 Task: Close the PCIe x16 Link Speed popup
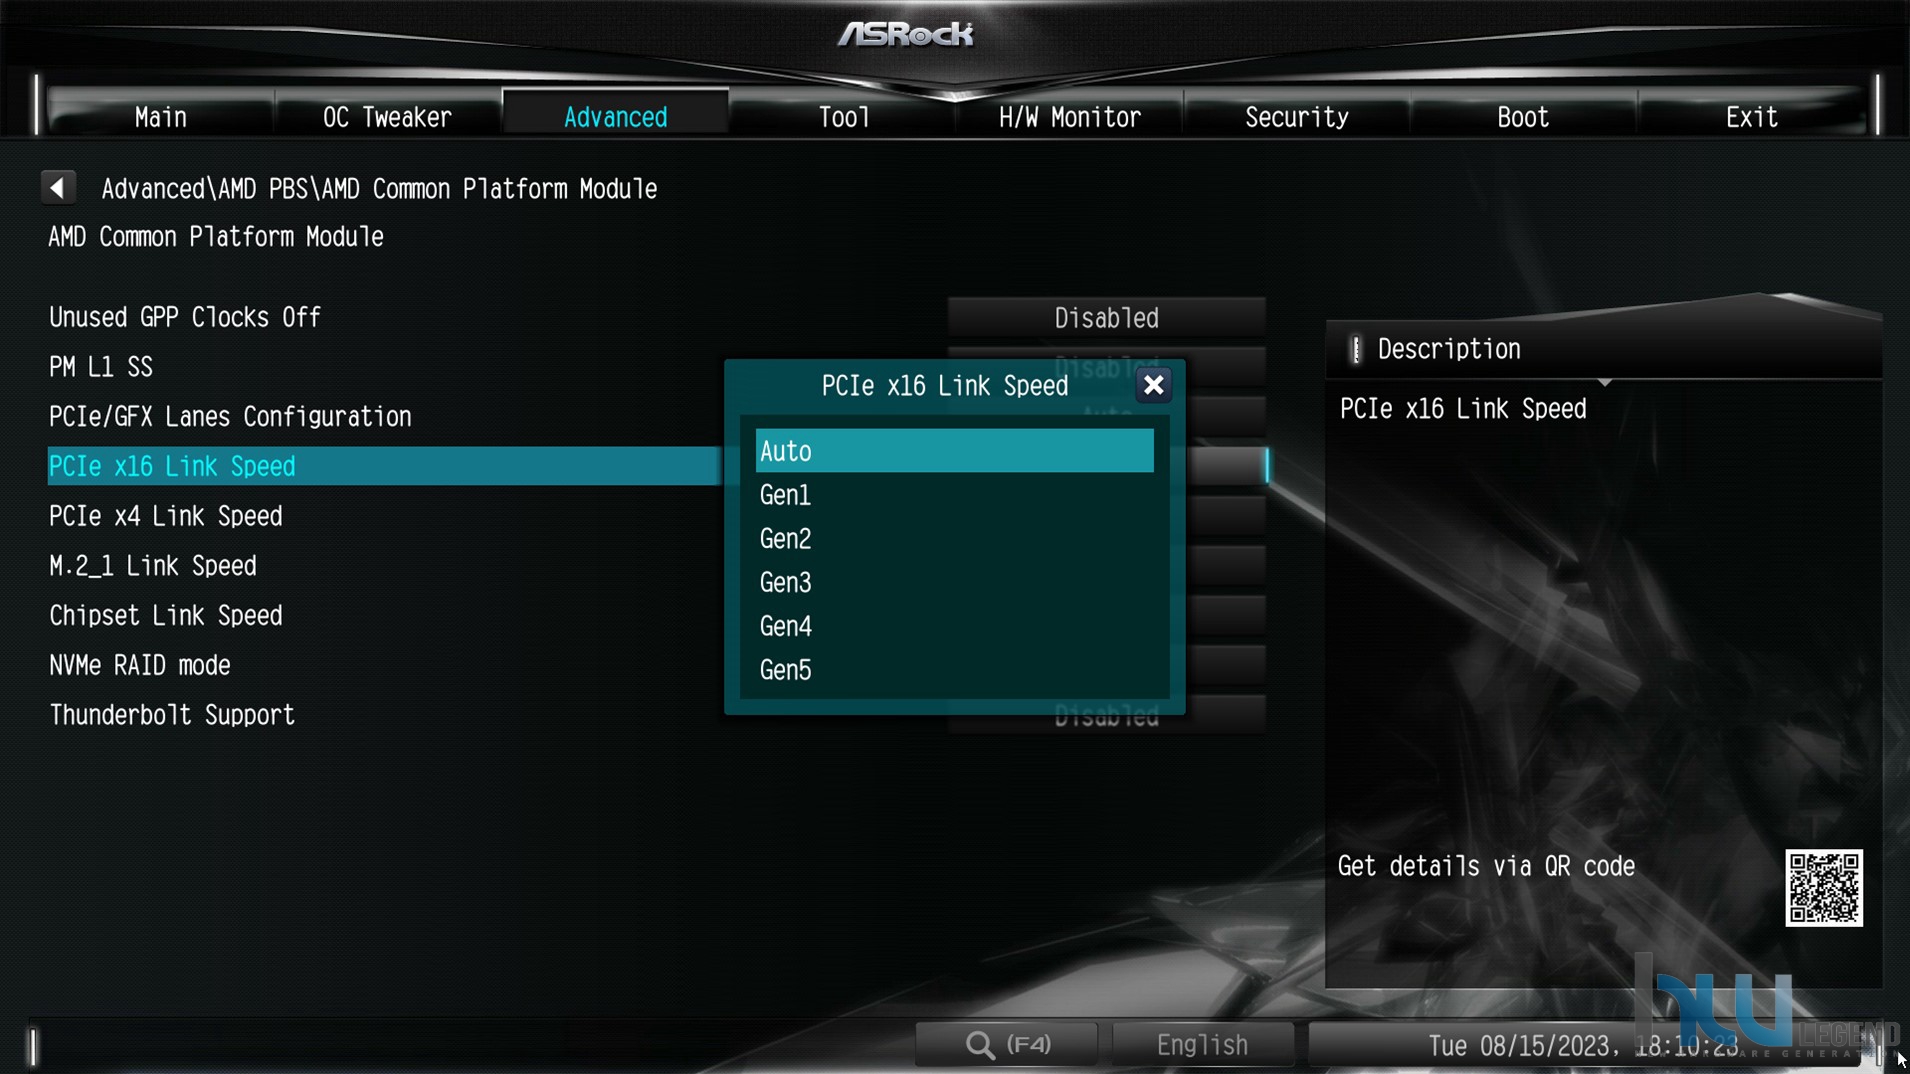[x=1153, y=385]
